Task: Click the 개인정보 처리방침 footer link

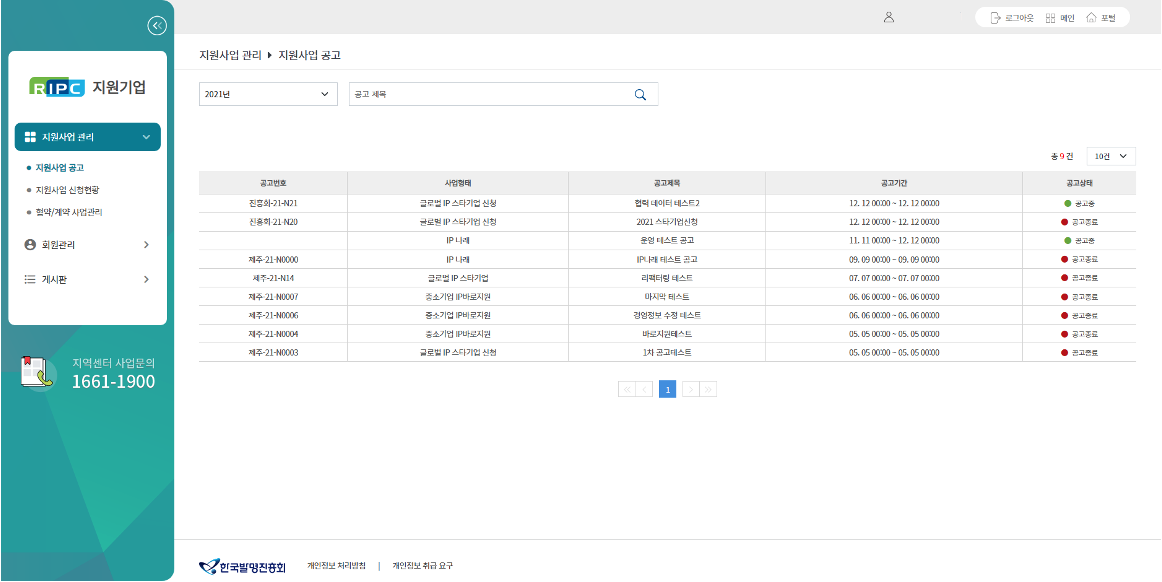Action: (x=336, y=566)
